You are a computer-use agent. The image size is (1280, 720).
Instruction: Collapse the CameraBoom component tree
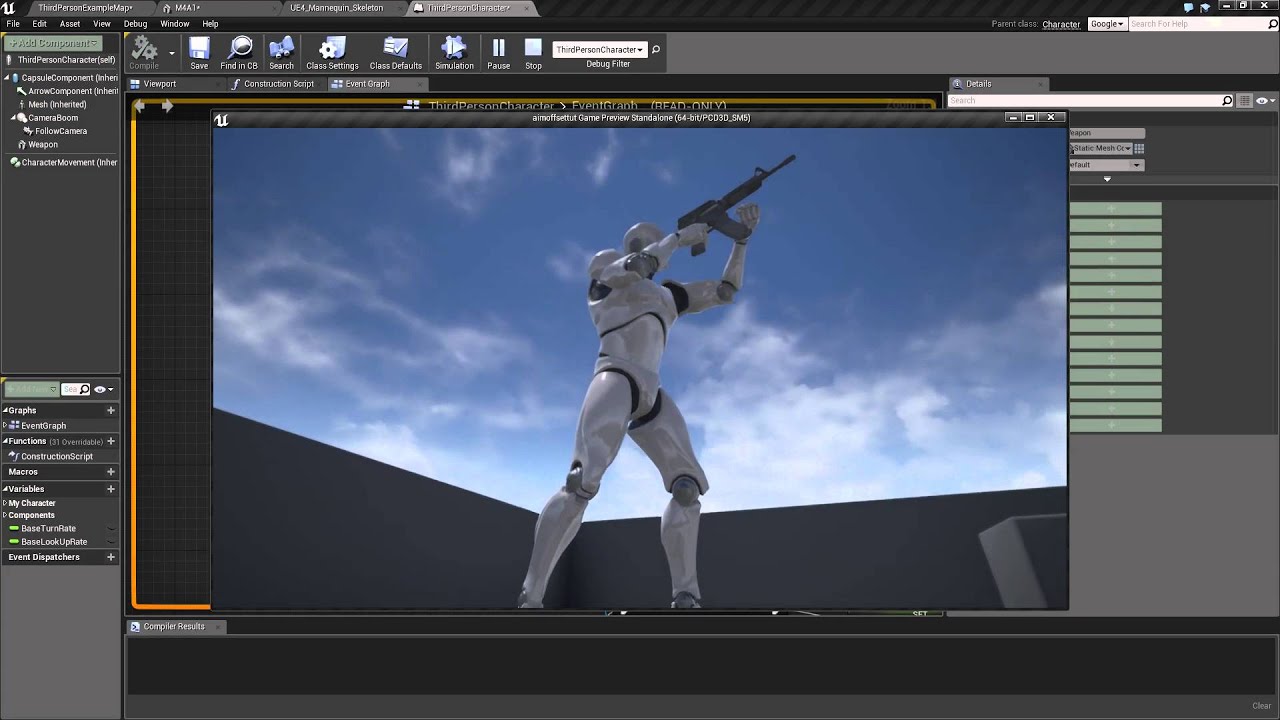point(14,118)
